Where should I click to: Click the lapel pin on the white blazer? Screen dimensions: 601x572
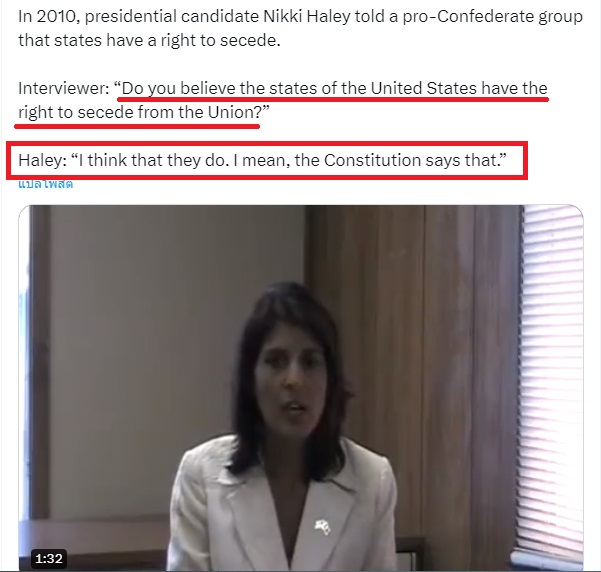pyautogui.click(x=322, y=527)
